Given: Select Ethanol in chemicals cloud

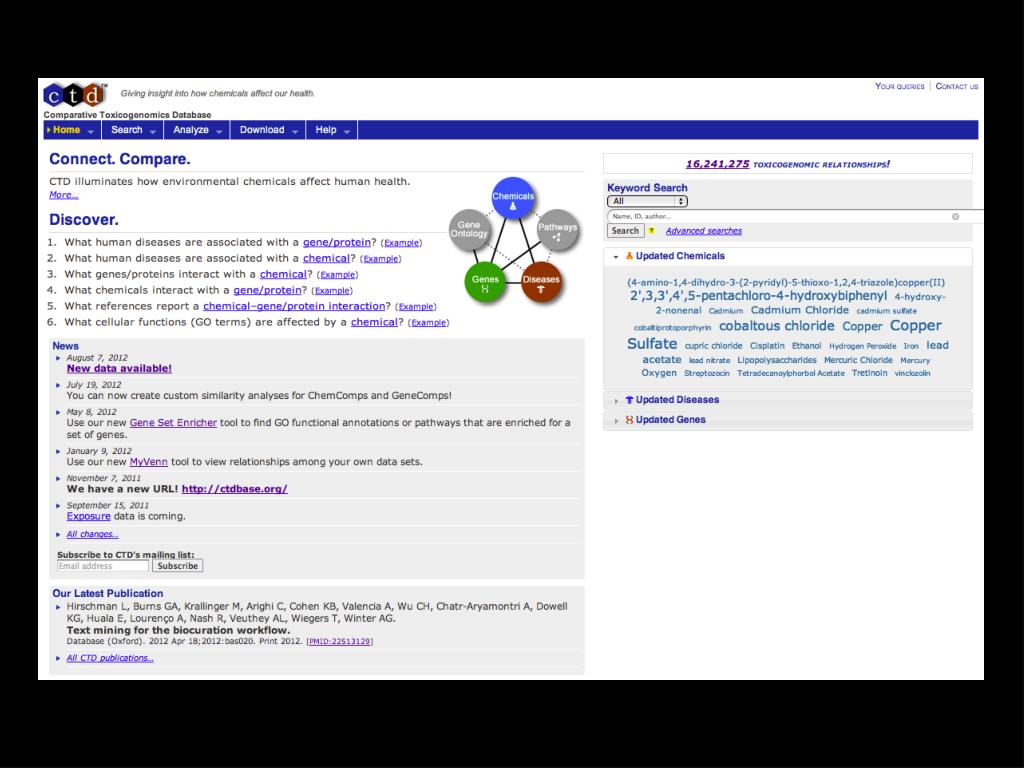Looking at the screenshot, I should pos(807,346).
